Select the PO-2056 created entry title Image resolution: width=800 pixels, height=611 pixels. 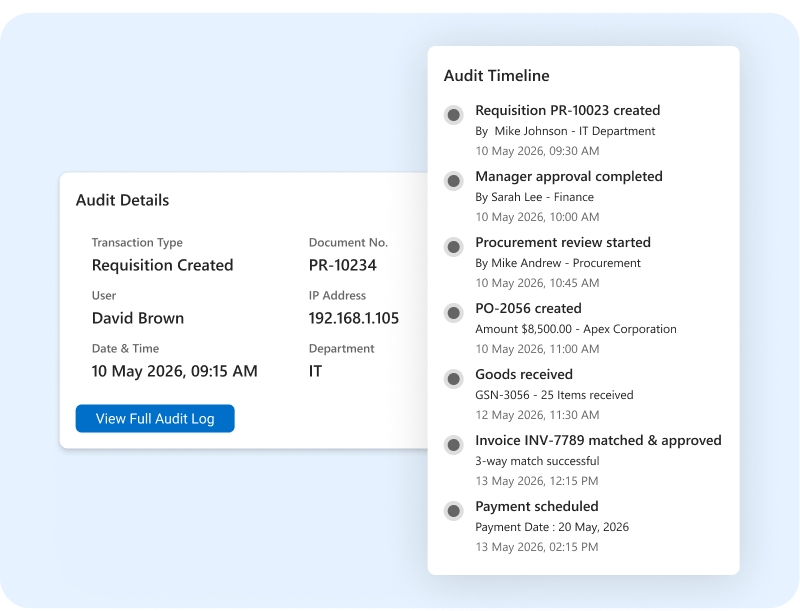(528, 308)
